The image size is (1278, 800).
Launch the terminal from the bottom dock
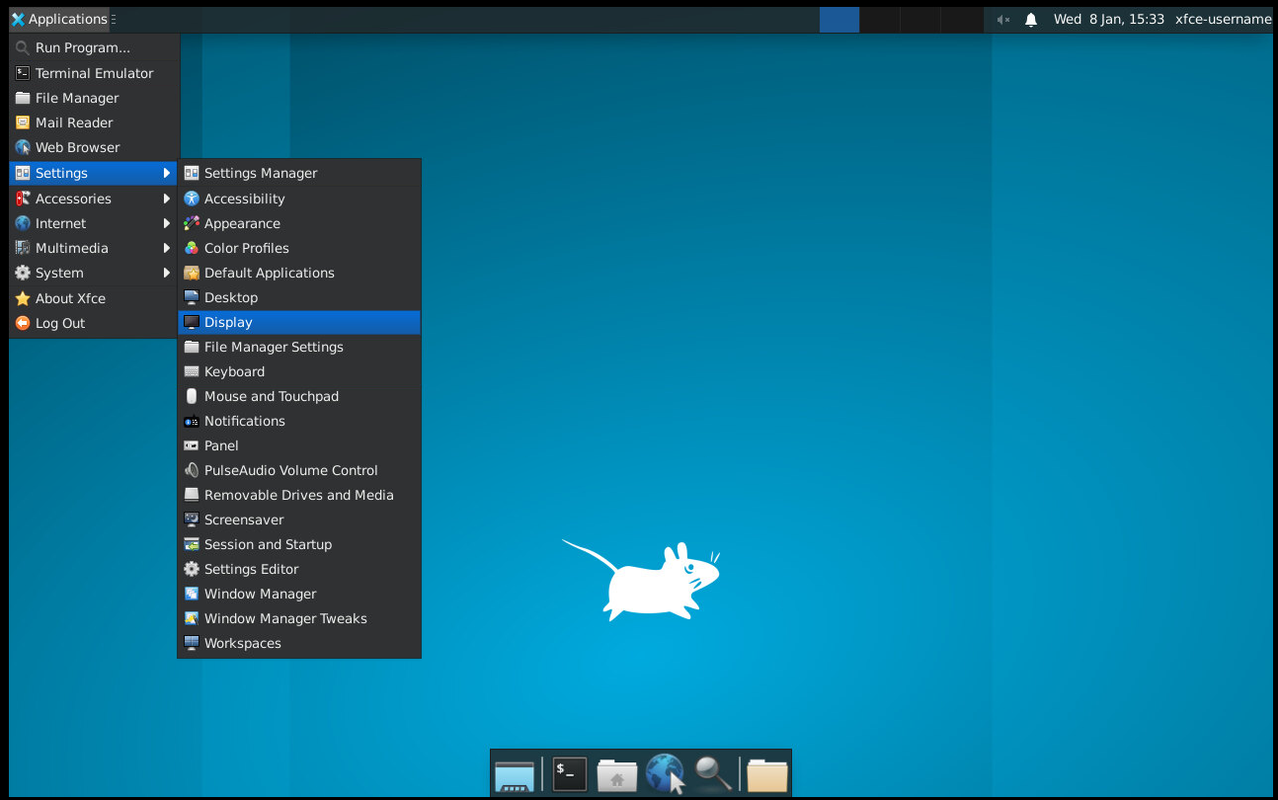tap(570, 774)
